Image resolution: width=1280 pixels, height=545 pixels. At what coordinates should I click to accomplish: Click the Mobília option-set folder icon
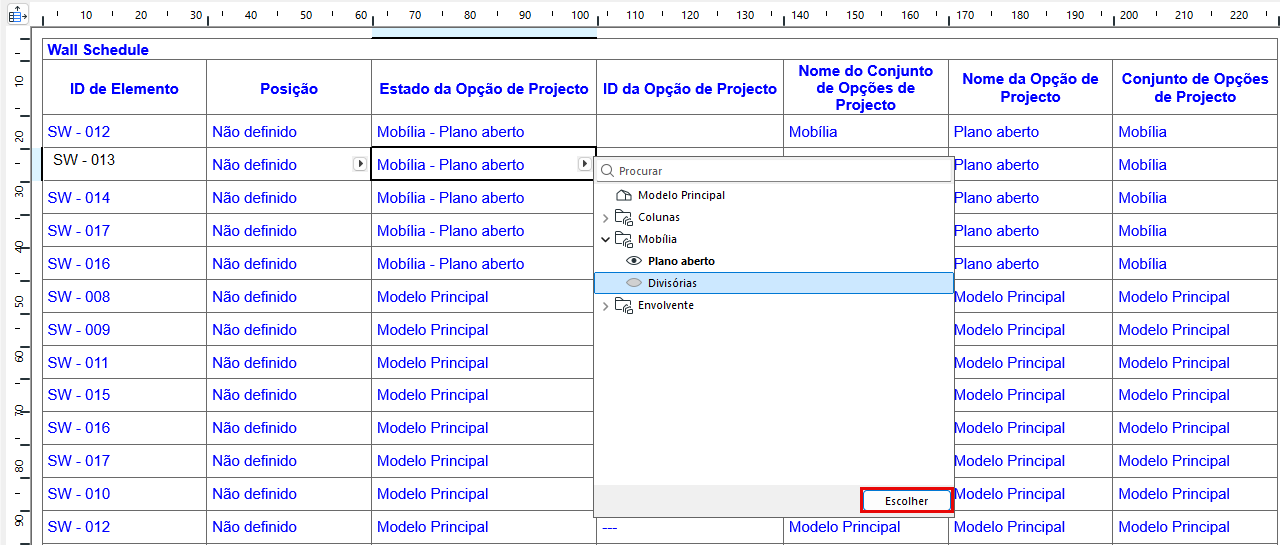(x=624, y=239)
